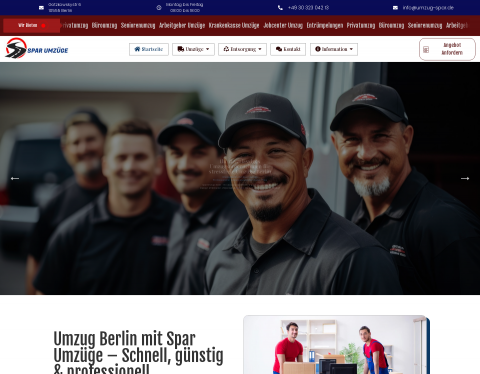Click the info@umzug-spar.de email link
Image resolution: width=480 pixels, height=374 pixels.
click(x=428, y=8)
